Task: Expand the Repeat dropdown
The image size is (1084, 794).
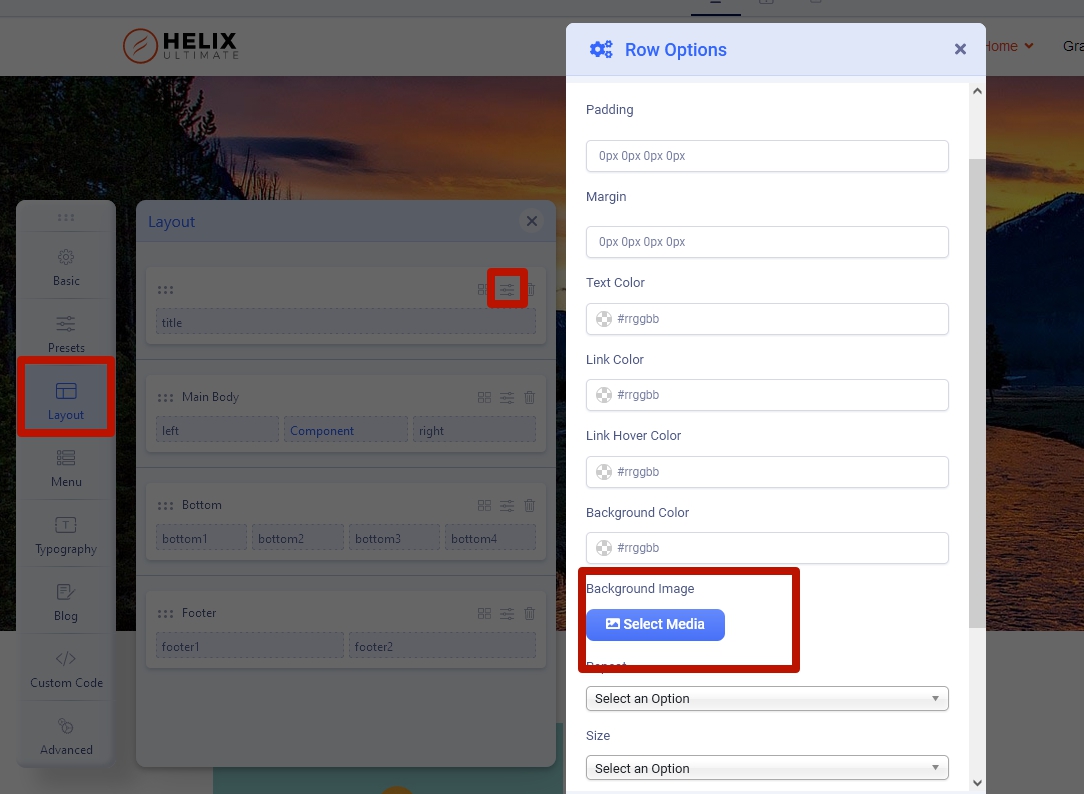Action: (767, 698)
